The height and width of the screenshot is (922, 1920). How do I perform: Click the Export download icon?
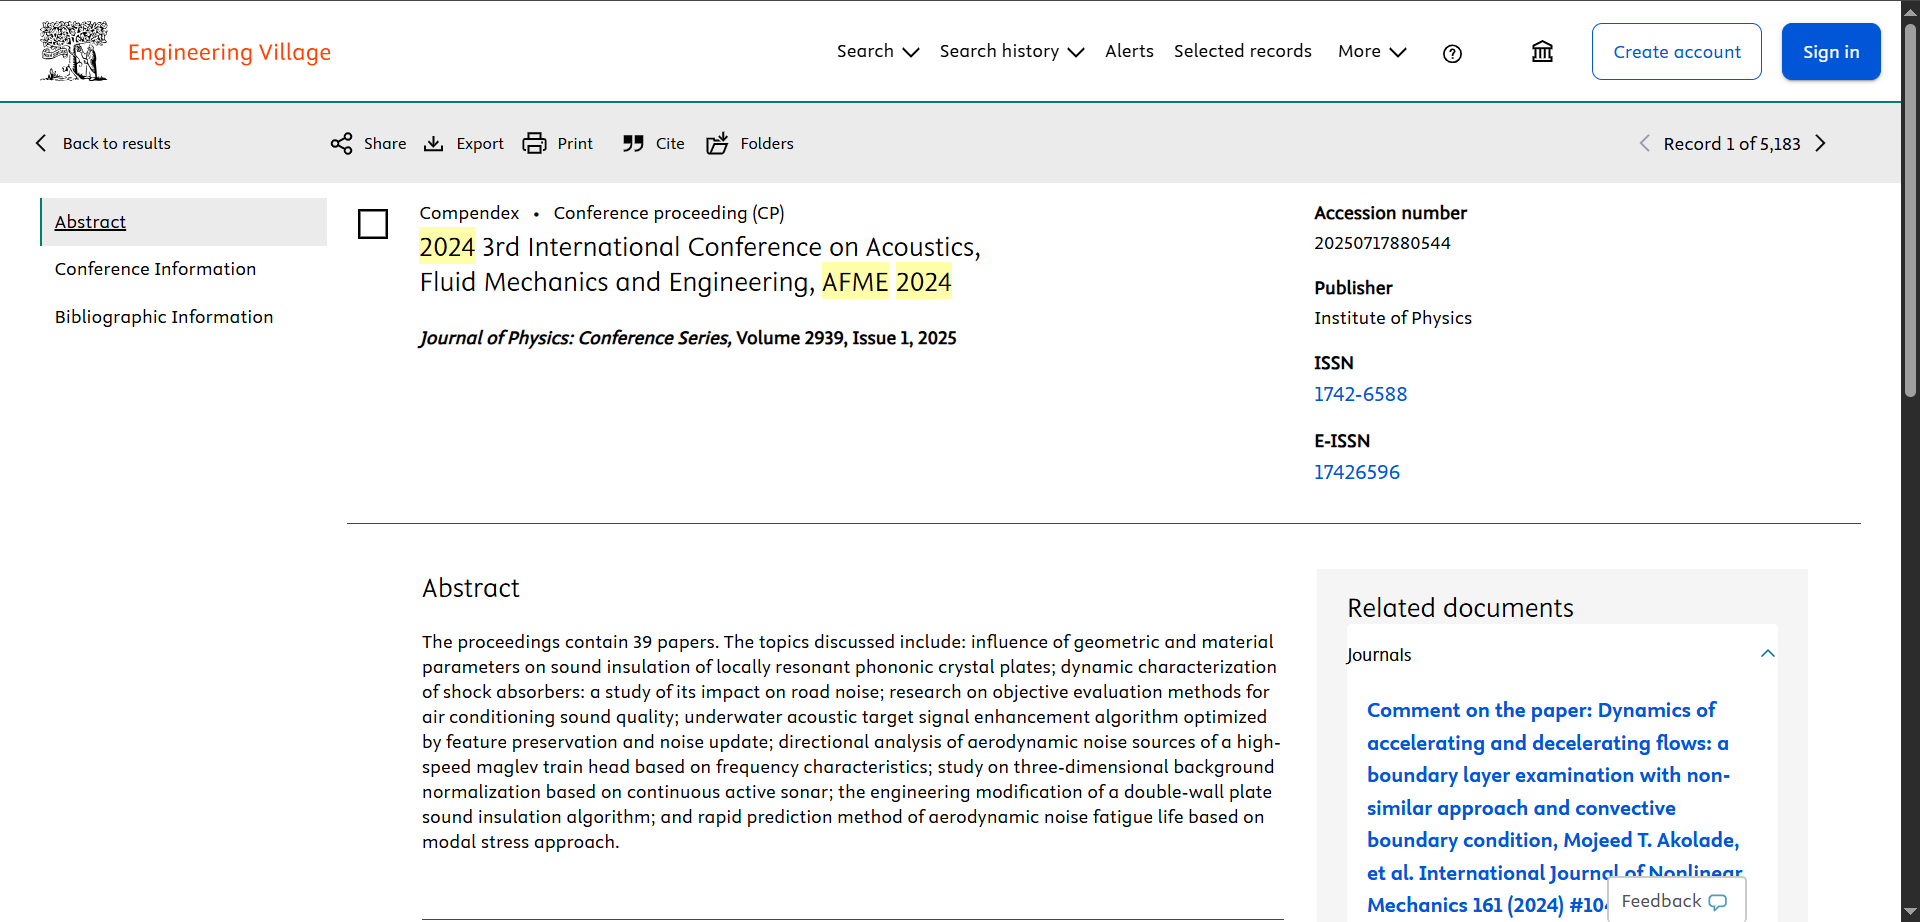433,143
